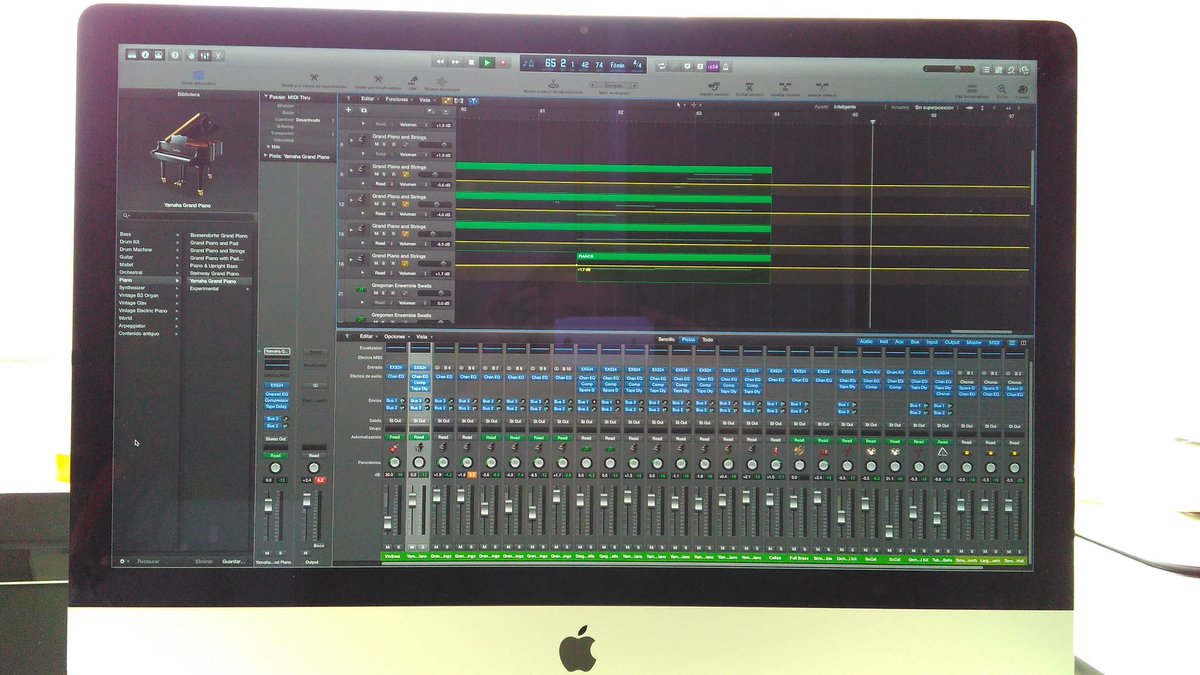Screen dimensions: 1200x675
Task: Toggle the purple count-in button
Action: coord(712,66)
